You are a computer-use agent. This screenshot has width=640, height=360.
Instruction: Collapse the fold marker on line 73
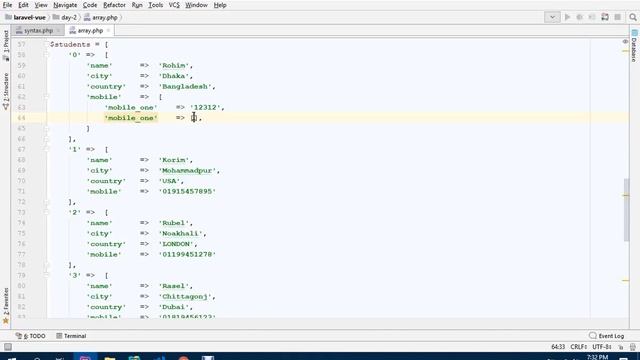pyautogui.click(x=47, y=212)
